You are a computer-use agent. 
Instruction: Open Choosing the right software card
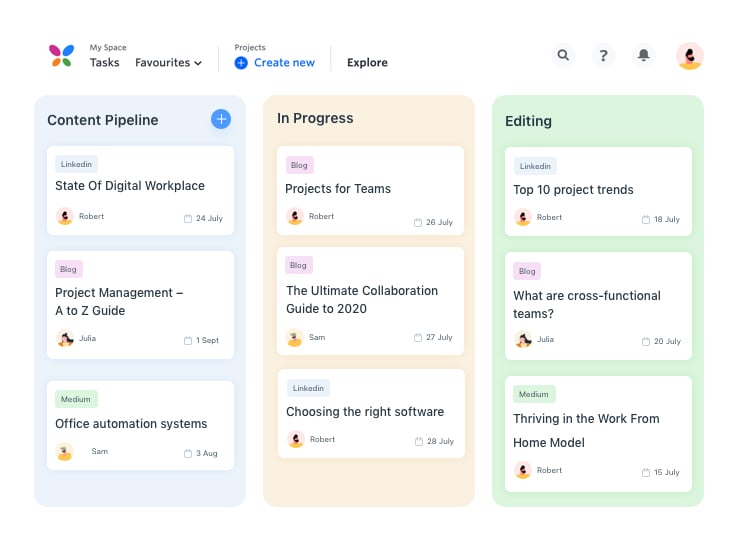click(x=371, y=413)
